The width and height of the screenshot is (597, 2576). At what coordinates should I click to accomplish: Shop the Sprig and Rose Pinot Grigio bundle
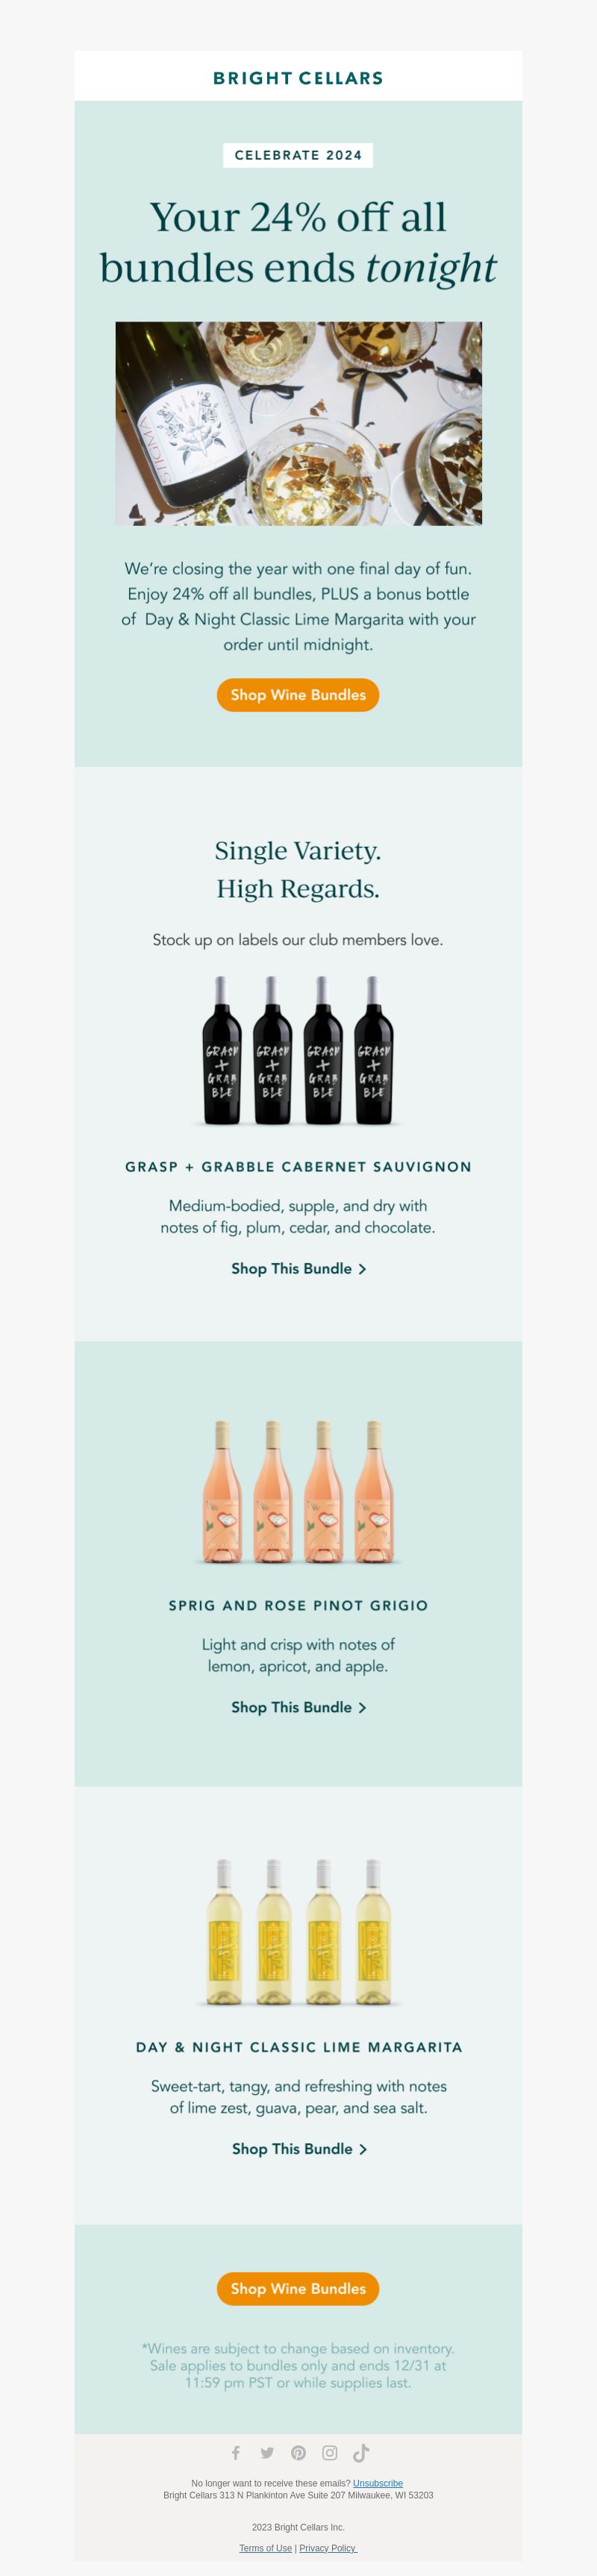(x=298, y=1707)
